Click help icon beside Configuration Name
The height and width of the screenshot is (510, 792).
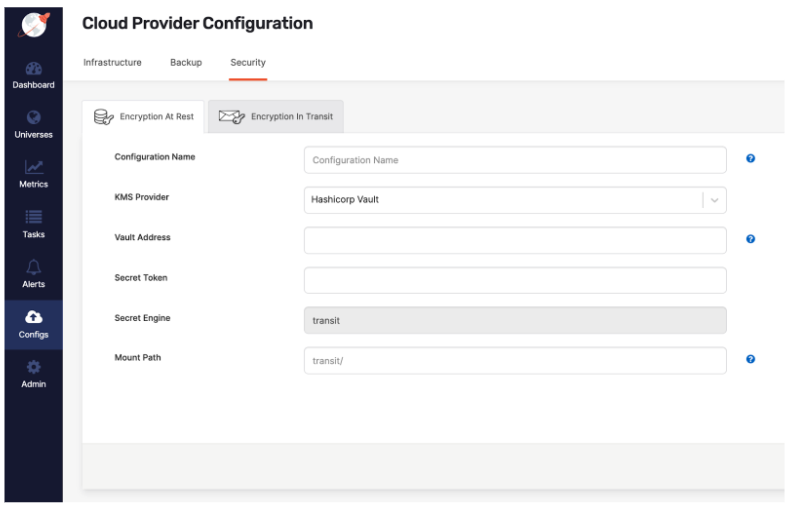pos(750,159)
